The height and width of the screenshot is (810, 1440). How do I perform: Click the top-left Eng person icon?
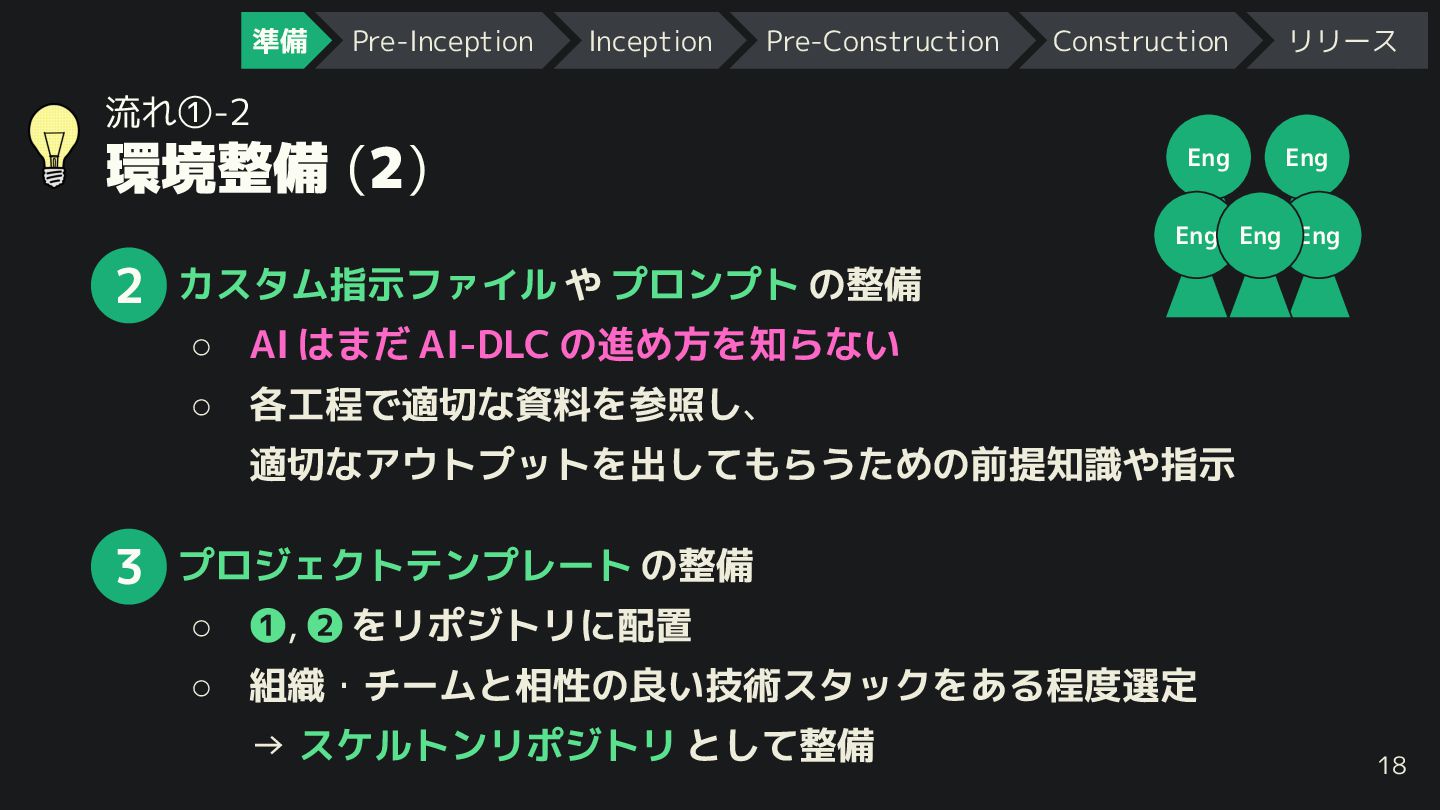tap(1208, 157)
